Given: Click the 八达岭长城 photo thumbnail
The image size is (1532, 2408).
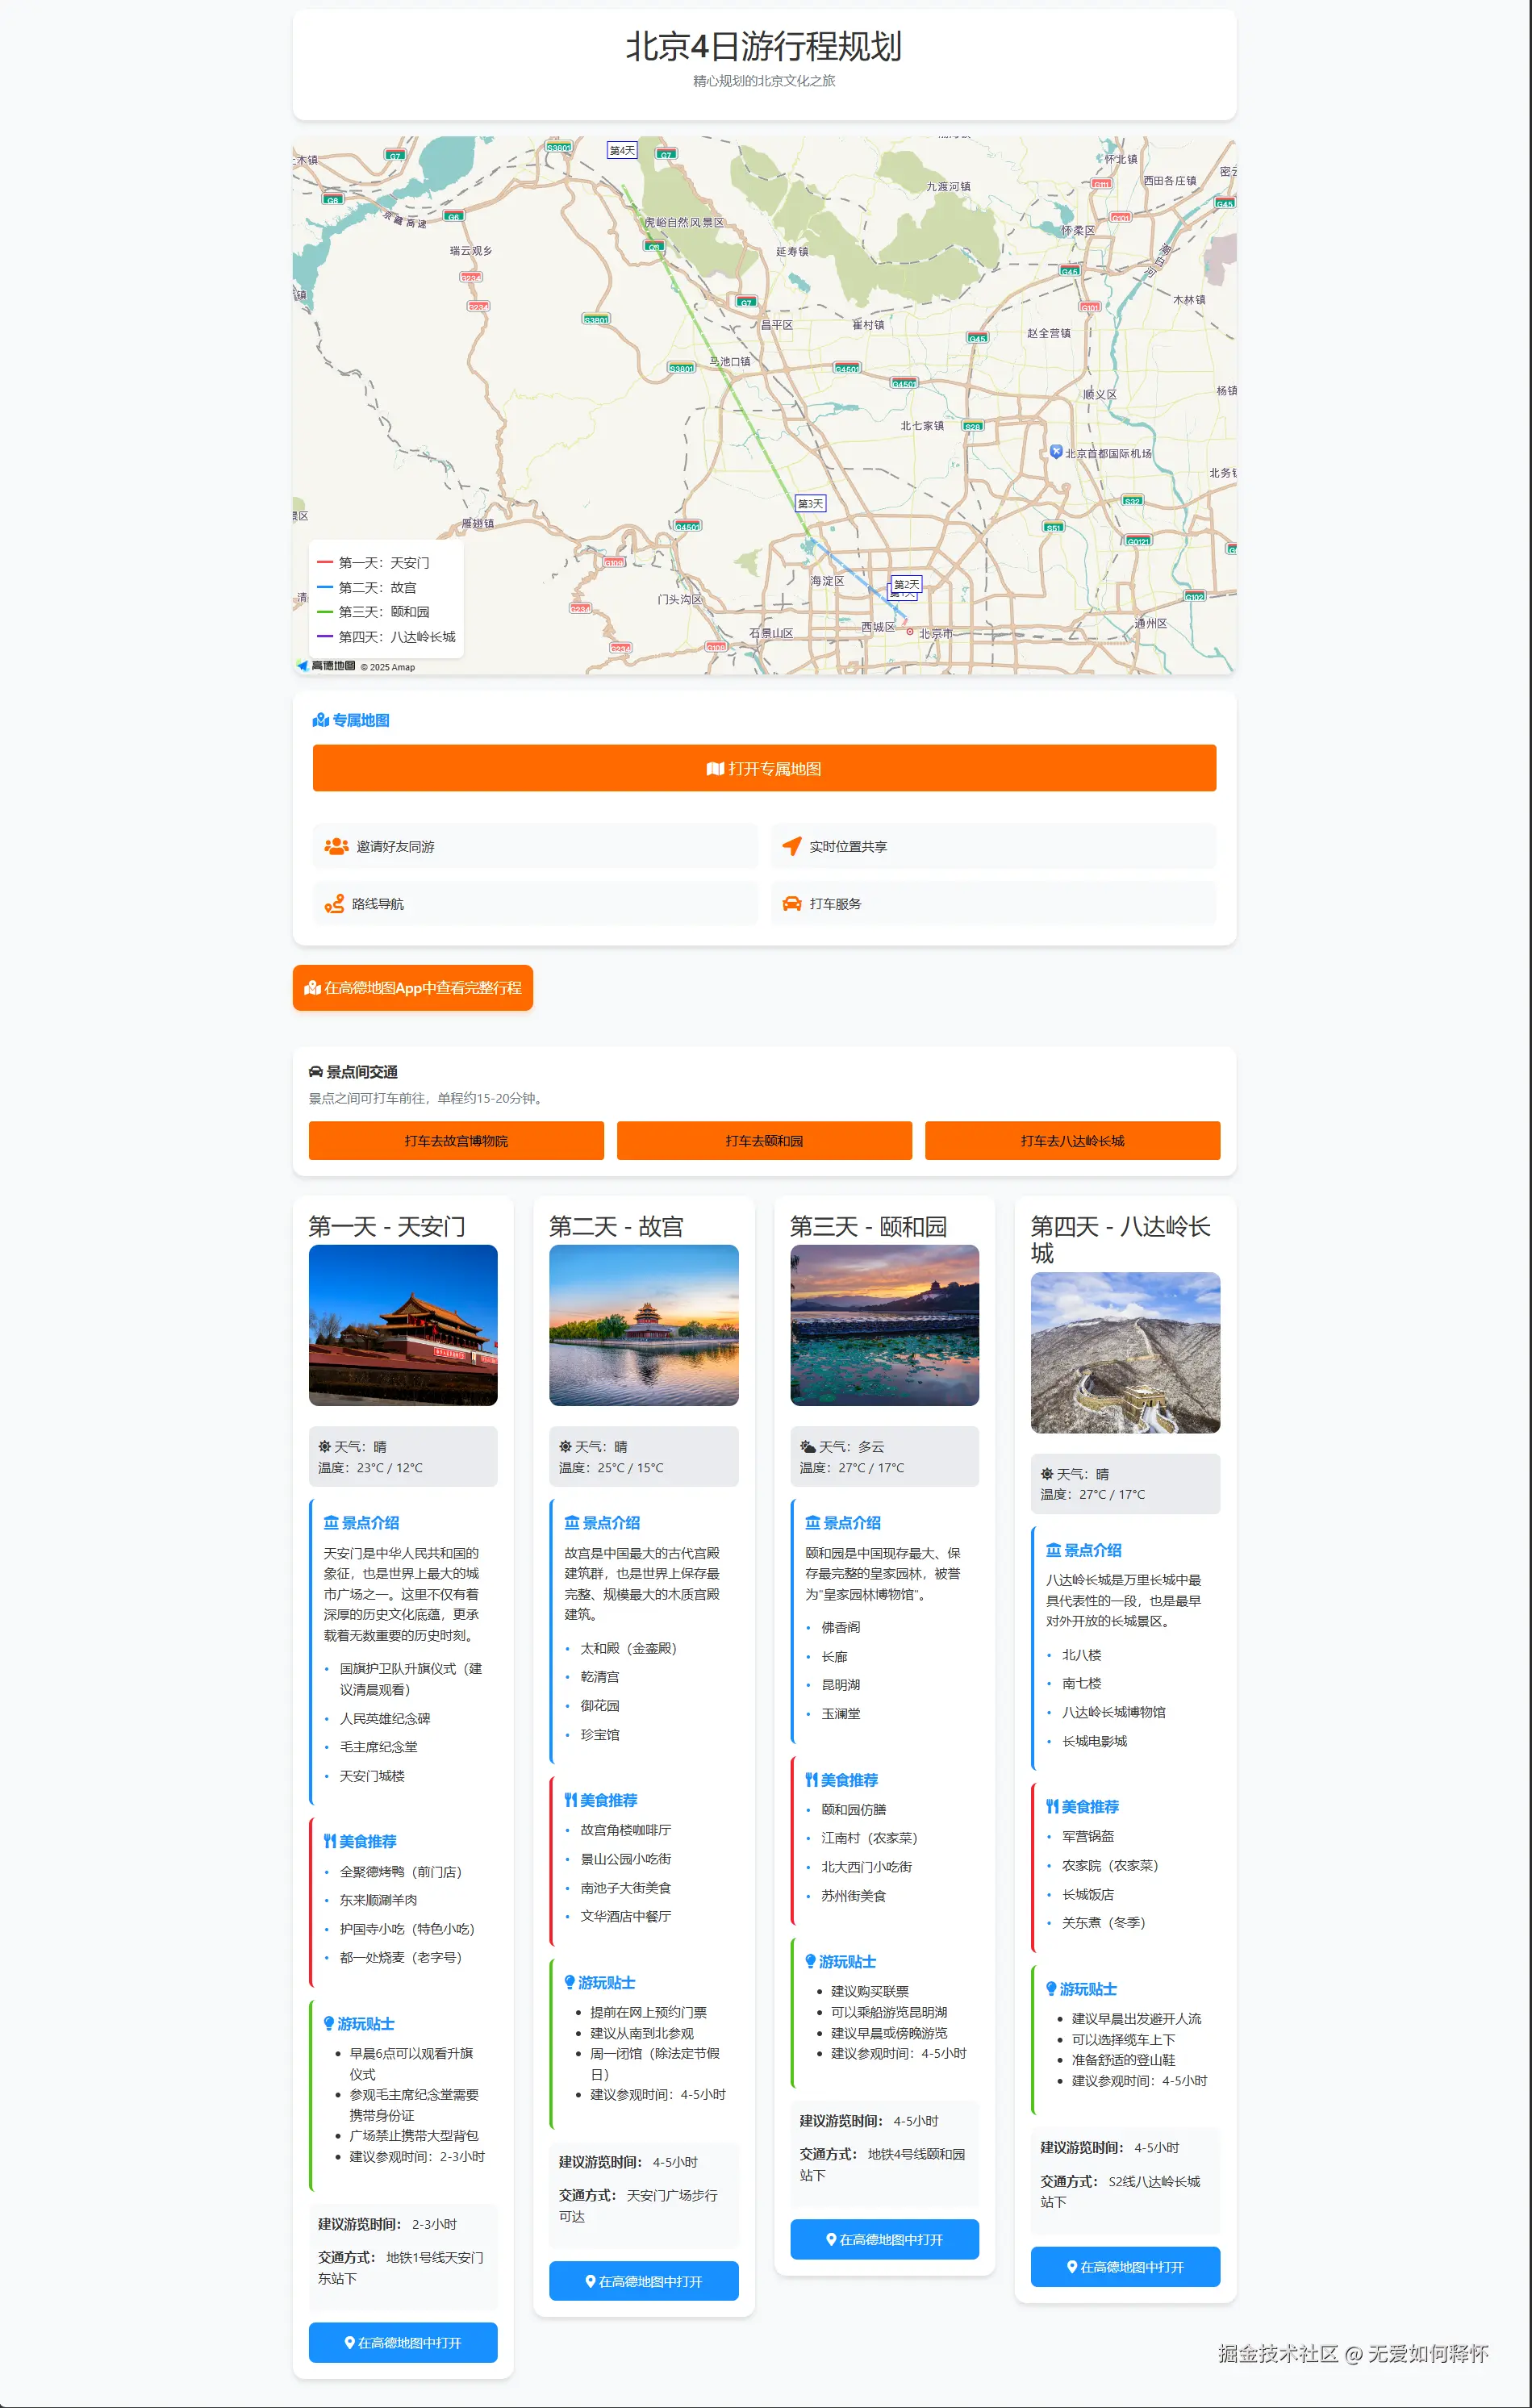Looking at the screenshot, I should pos(1125,1352).
